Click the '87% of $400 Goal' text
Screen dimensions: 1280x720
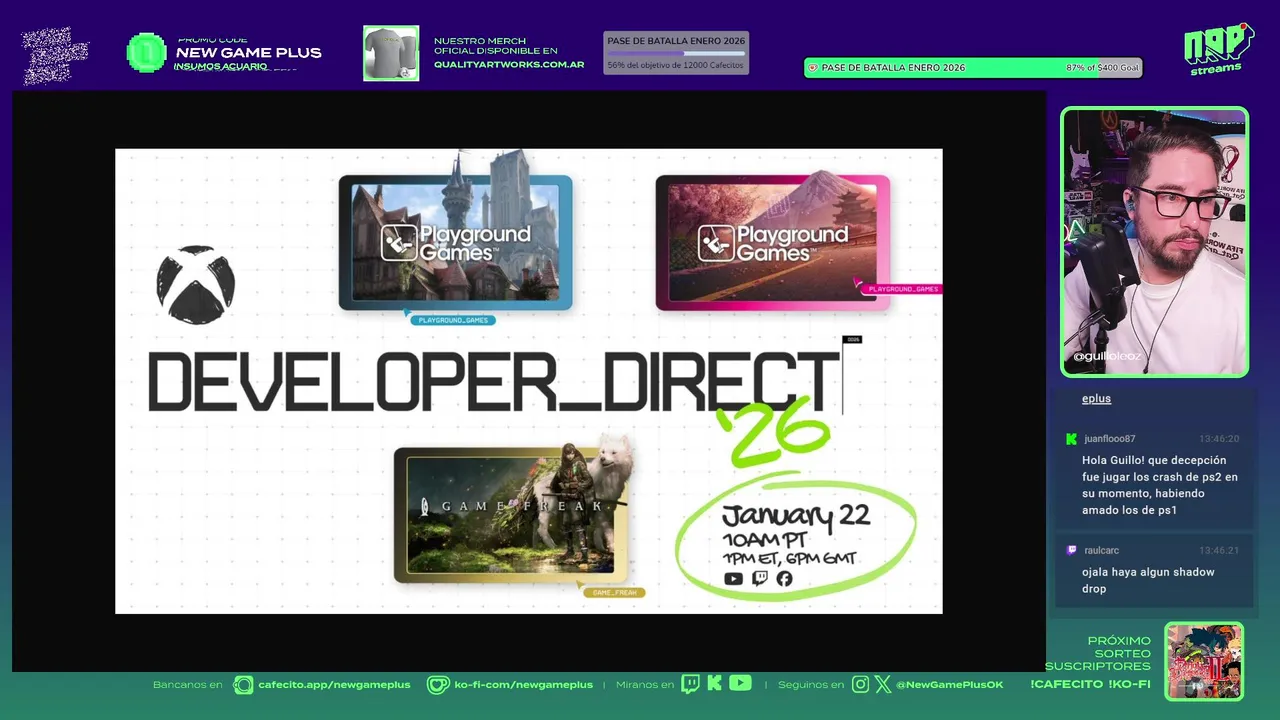point(1102,68)
